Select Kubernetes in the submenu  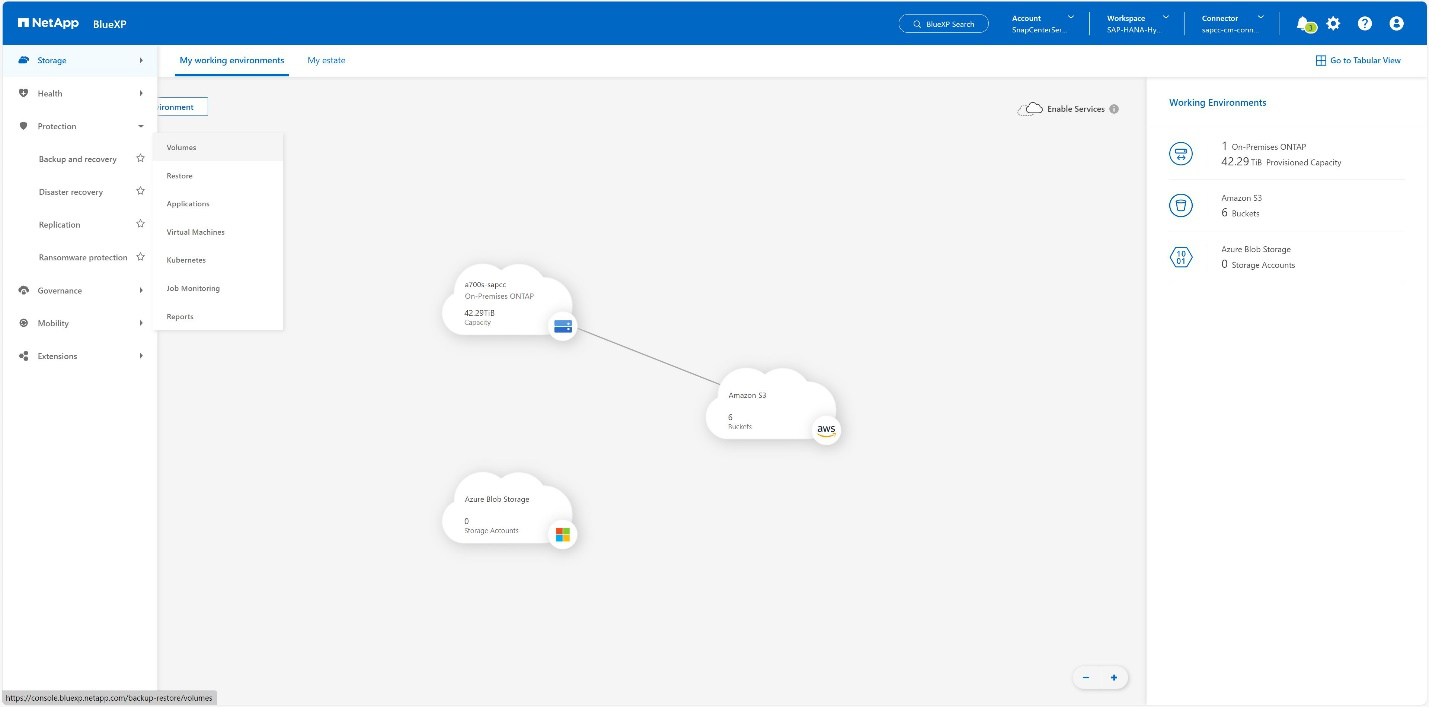tap(218, 260)
